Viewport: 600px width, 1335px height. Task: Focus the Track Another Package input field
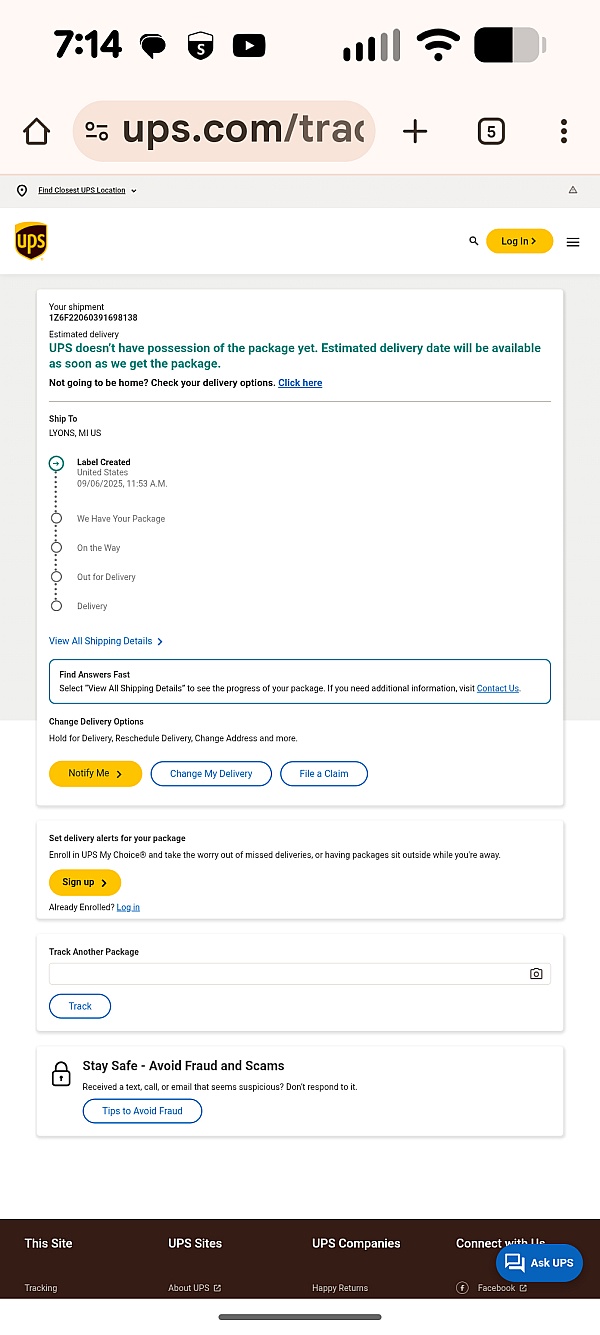(x=300, y=974)
